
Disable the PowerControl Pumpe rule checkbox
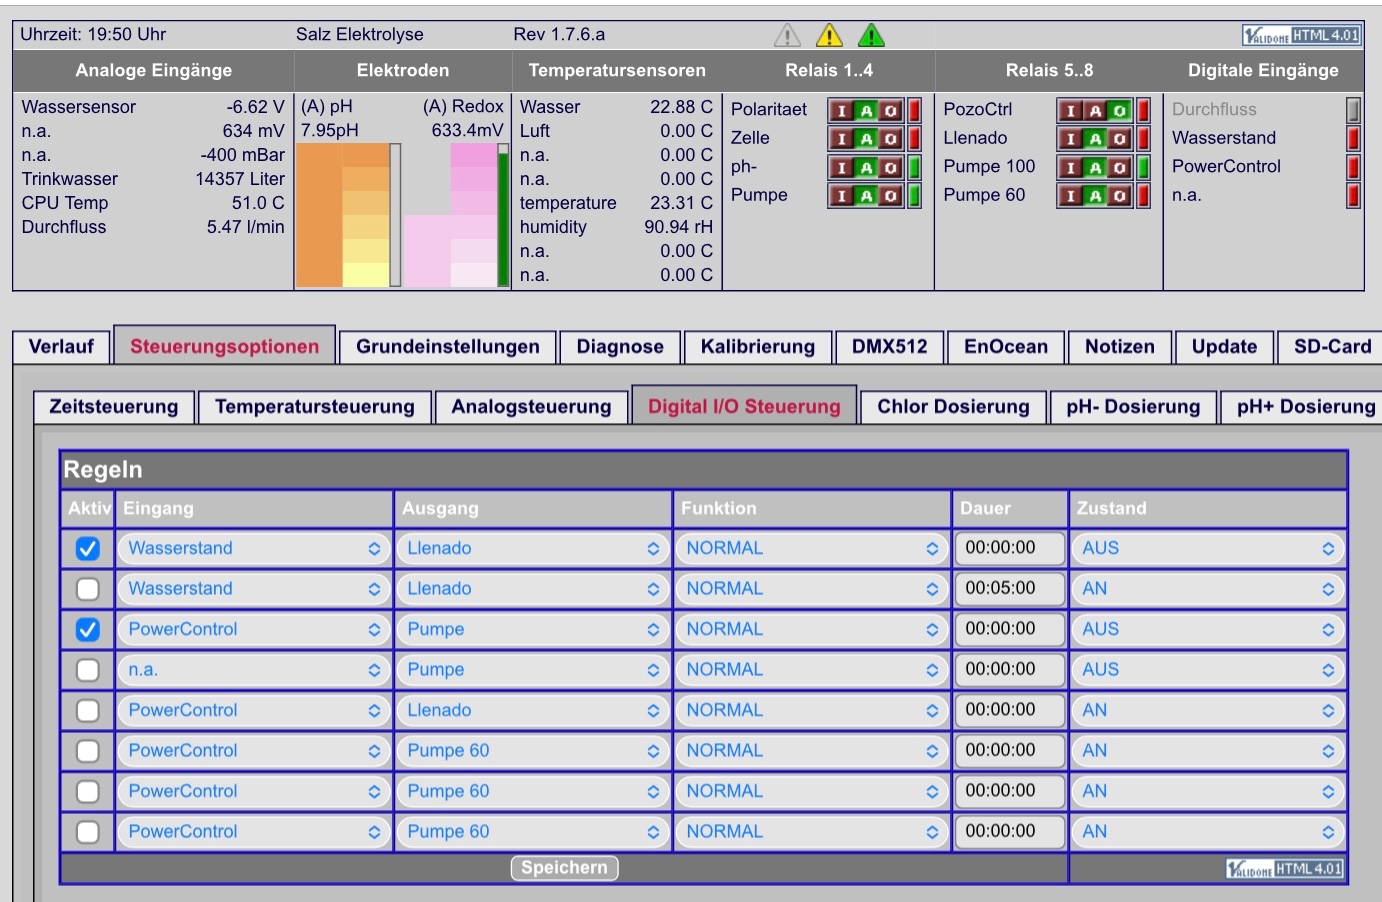tap(88, 630)
